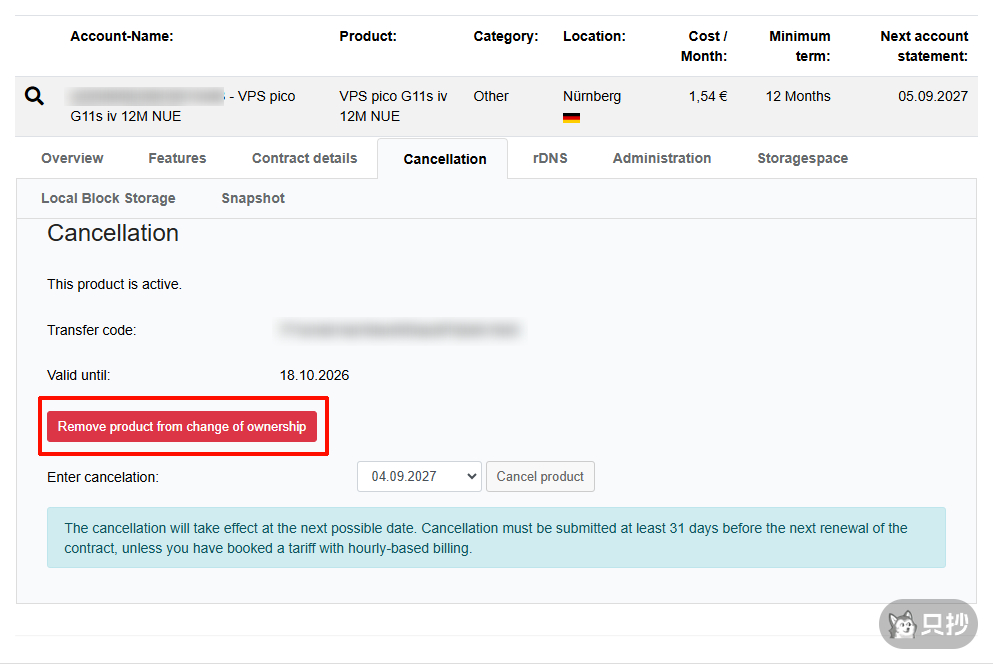The height and width of the screenshot is (664, 993).
Task: Click the Nürnberg location text
Action: [x=592, y=96]
